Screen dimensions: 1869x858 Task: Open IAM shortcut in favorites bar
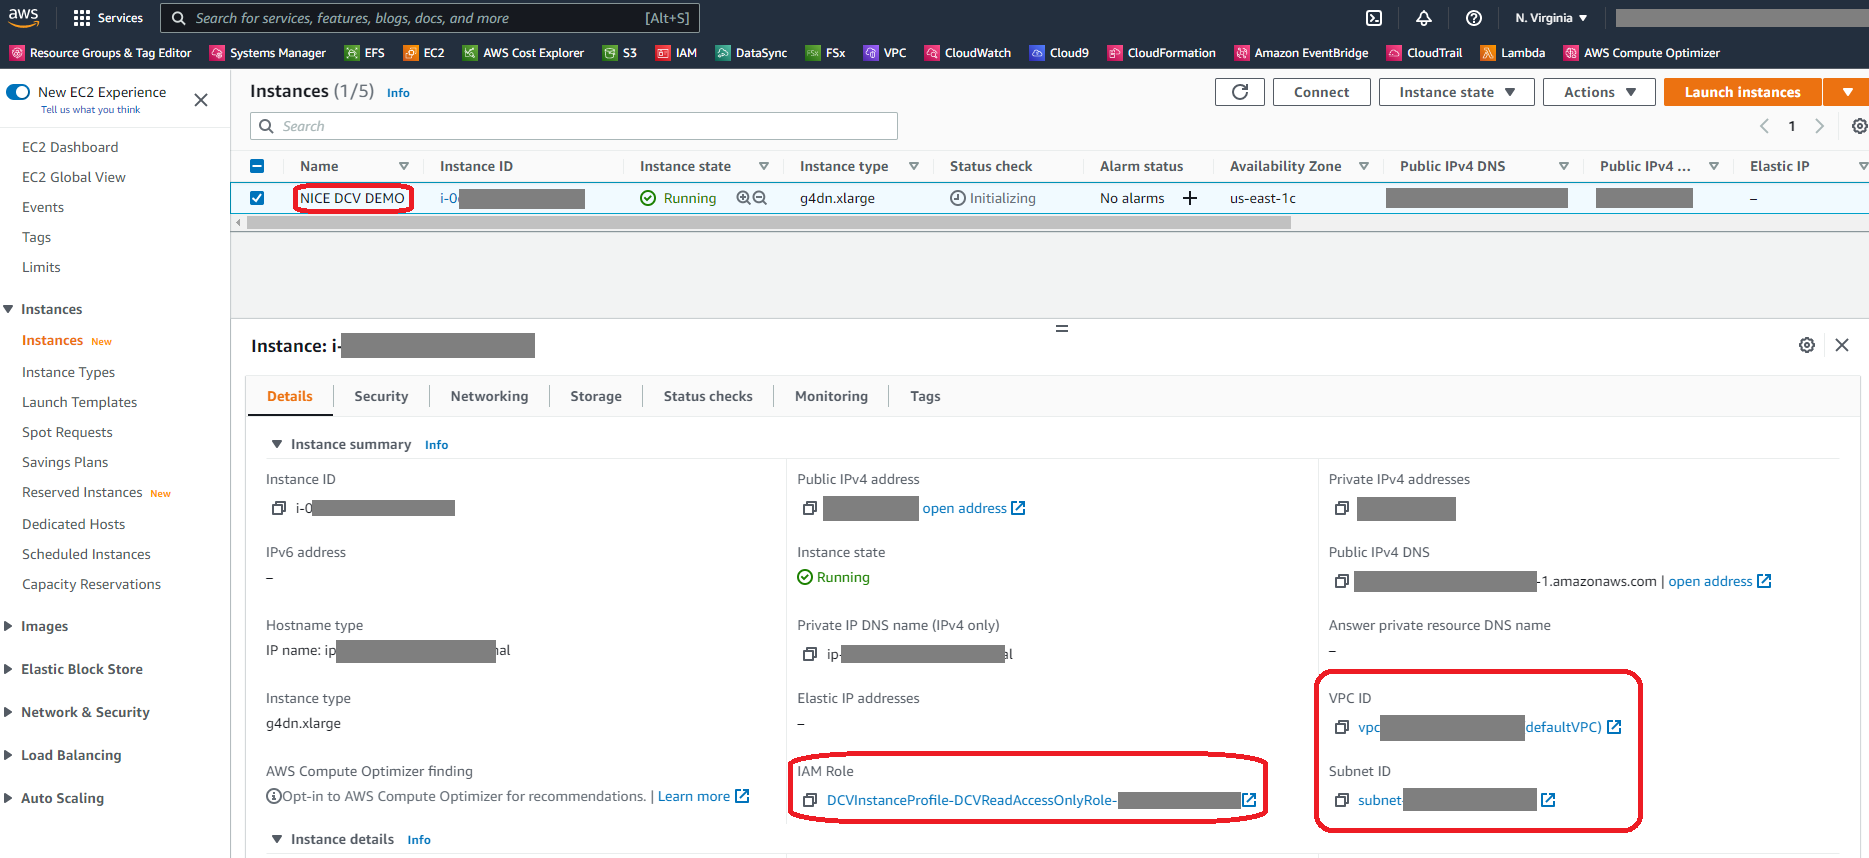(676, 53)
